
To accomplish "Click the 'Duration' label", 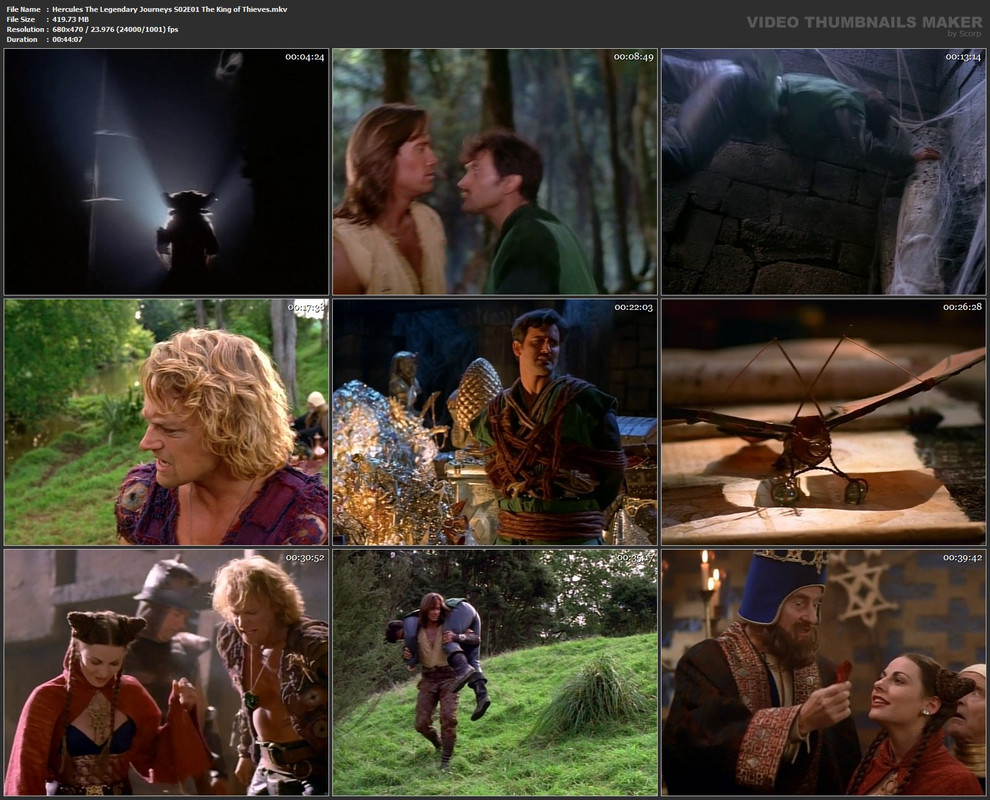I will point(22,40).
